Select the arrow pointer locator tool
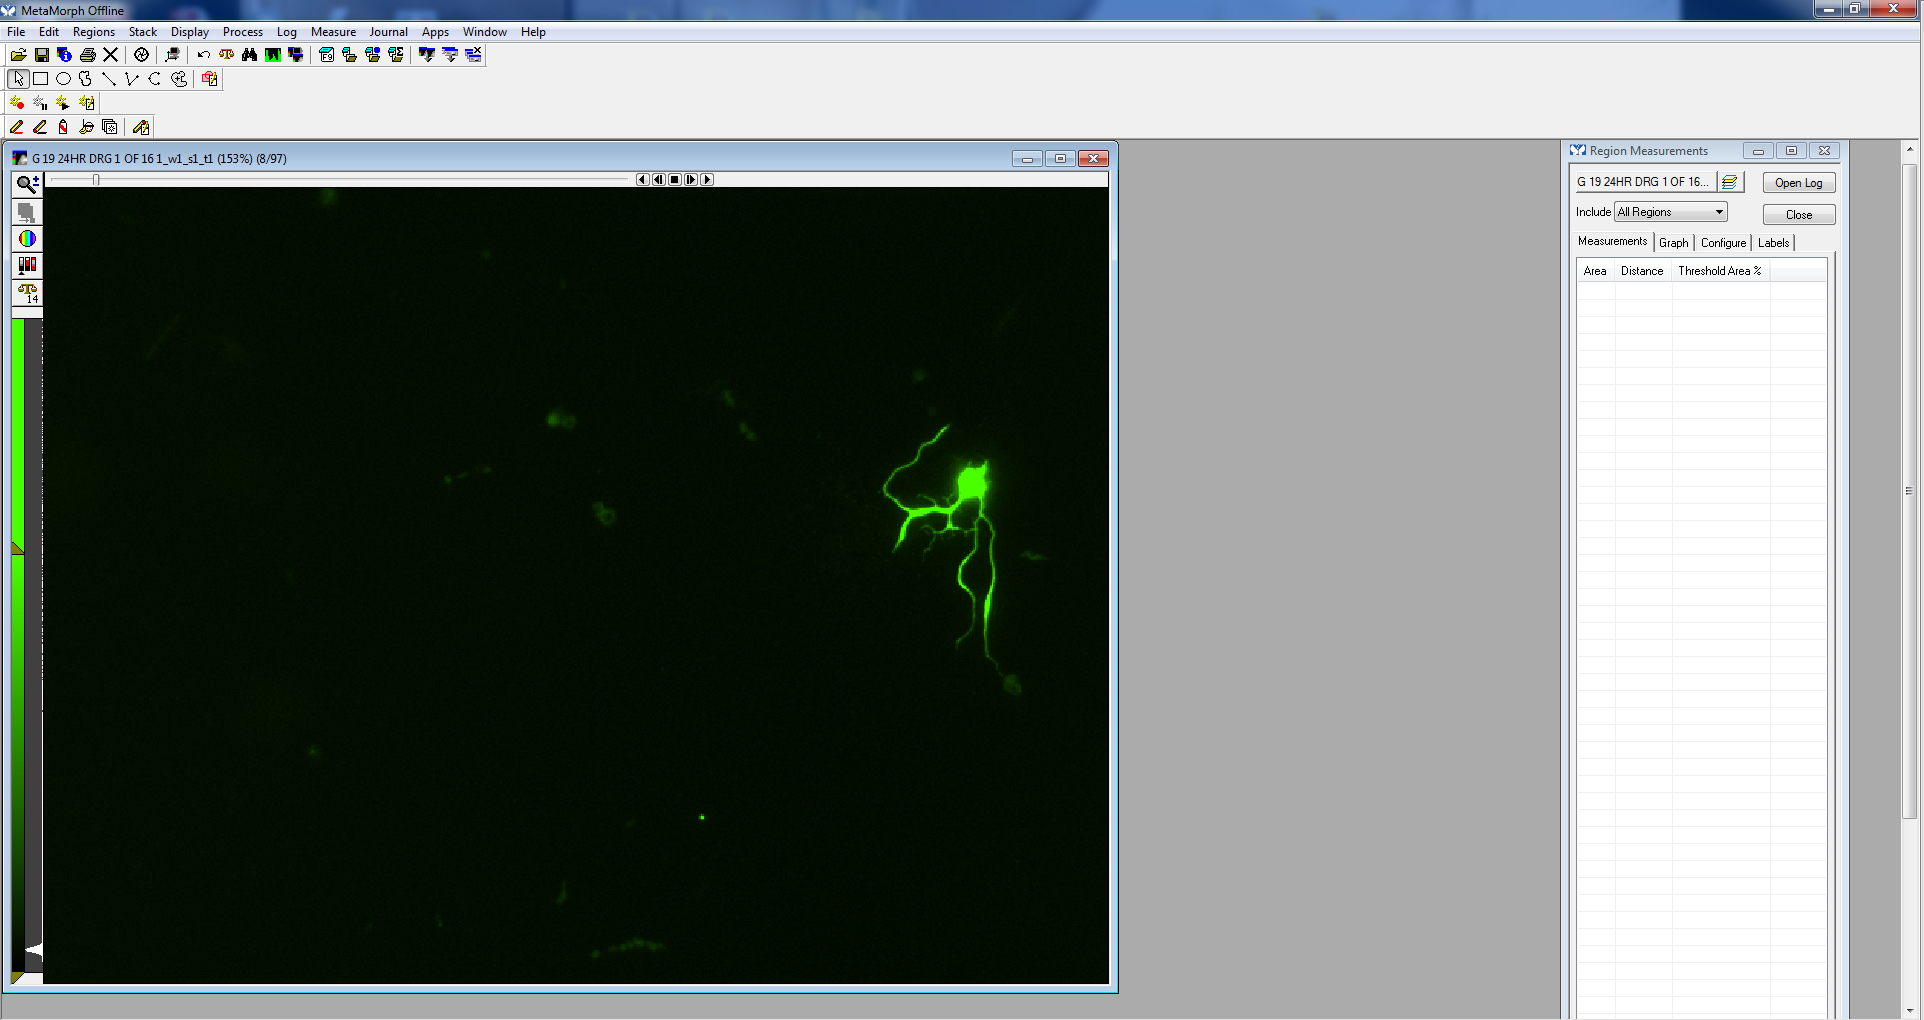 [x=18, y=79]
